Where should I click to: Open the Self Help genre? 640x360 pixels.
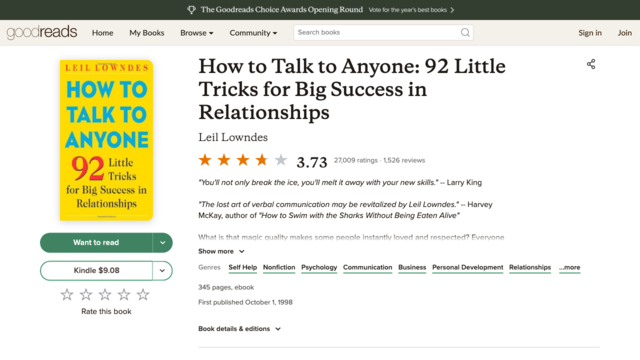pyautogui.click(x=242, y=267)
